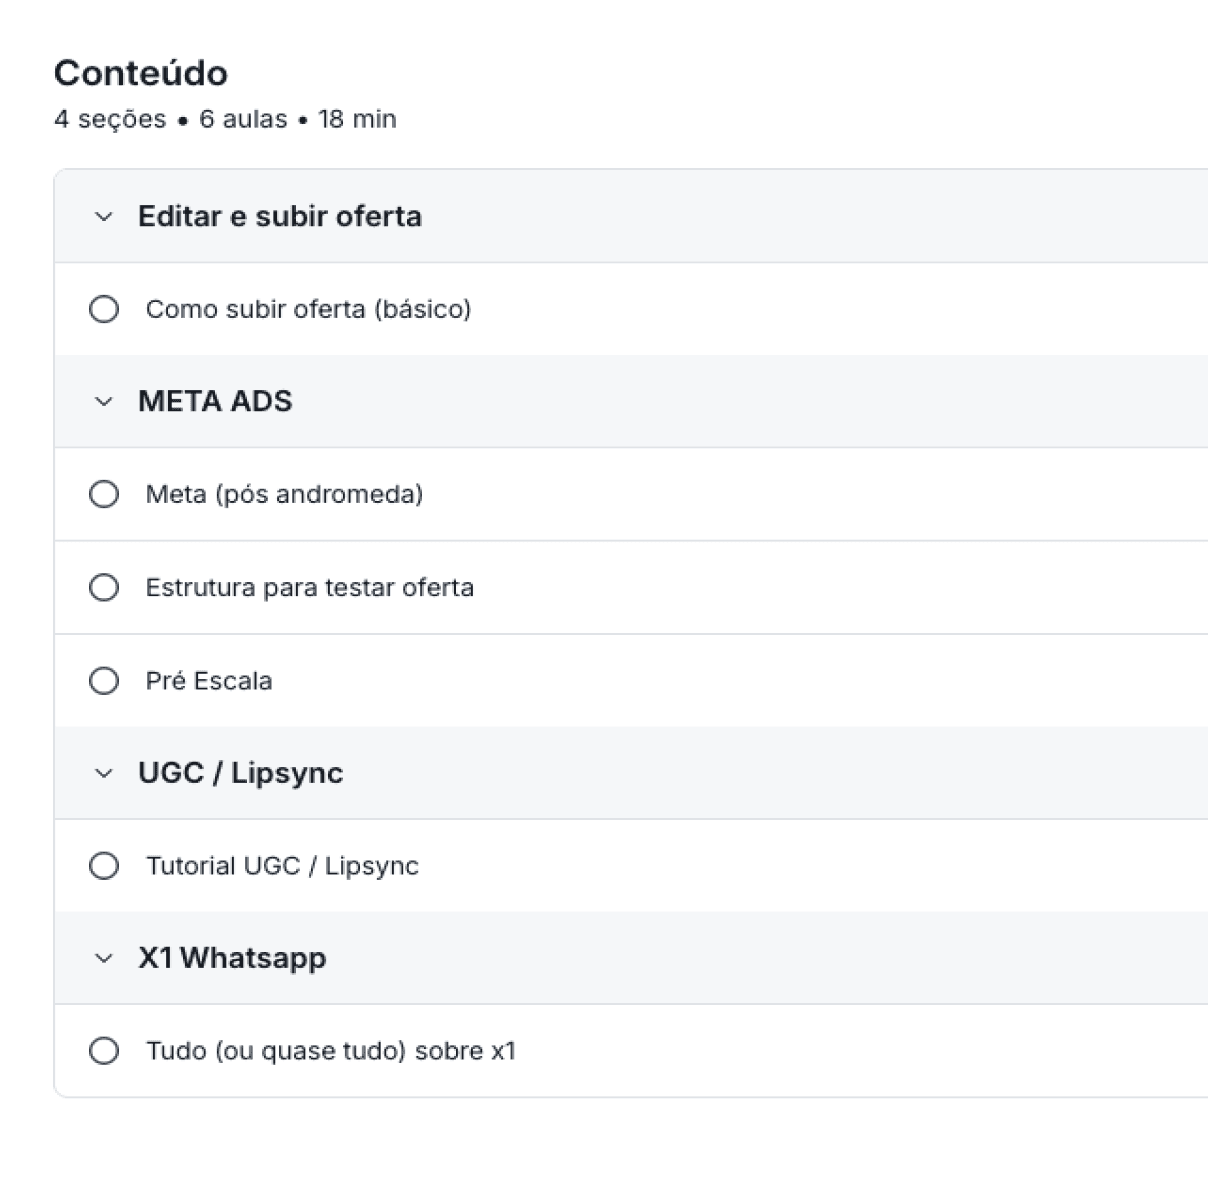The height and width of the screenshot is (1188, 1208).
Task: Open the lesson Como subir oferta (básico)
Action: (308, 309)
